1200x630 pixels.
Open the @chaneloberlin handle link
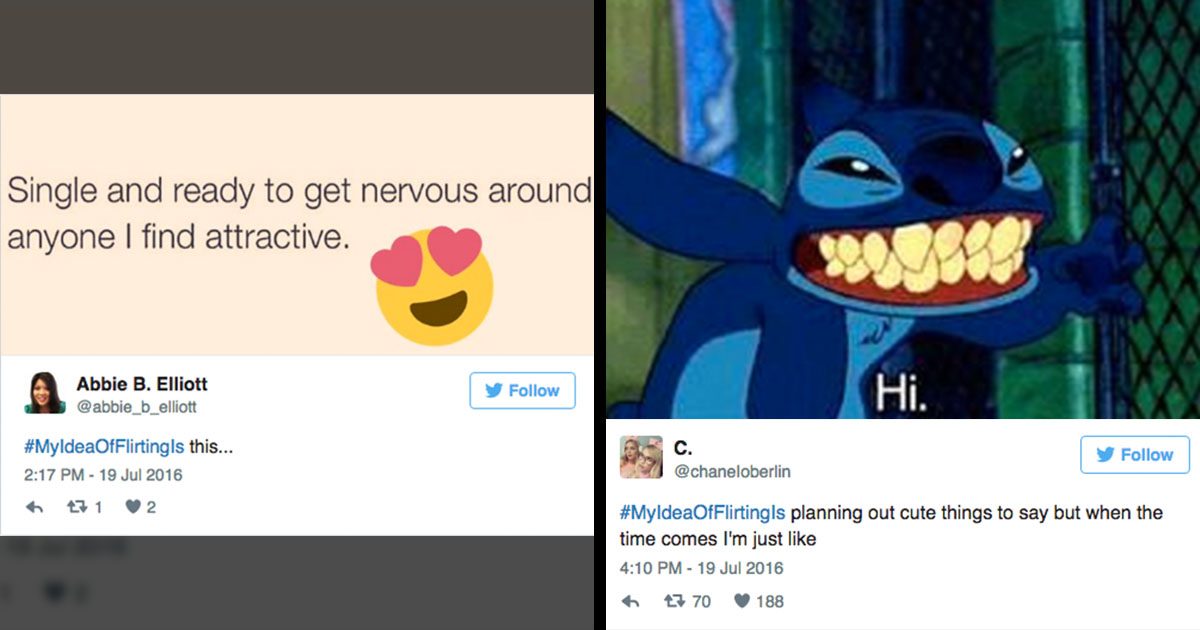[733, 471]
